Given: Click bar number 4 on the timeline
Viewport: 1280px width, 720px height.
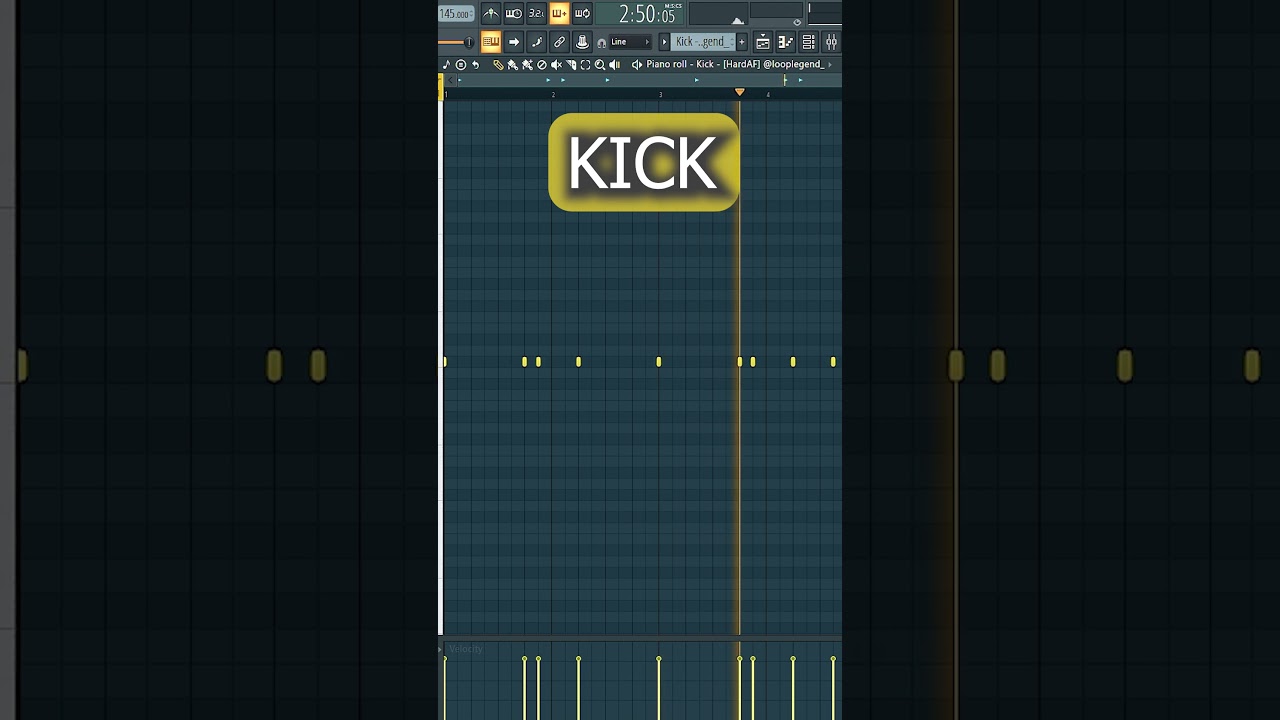Looking at the screenshot, I should [768, 95].
